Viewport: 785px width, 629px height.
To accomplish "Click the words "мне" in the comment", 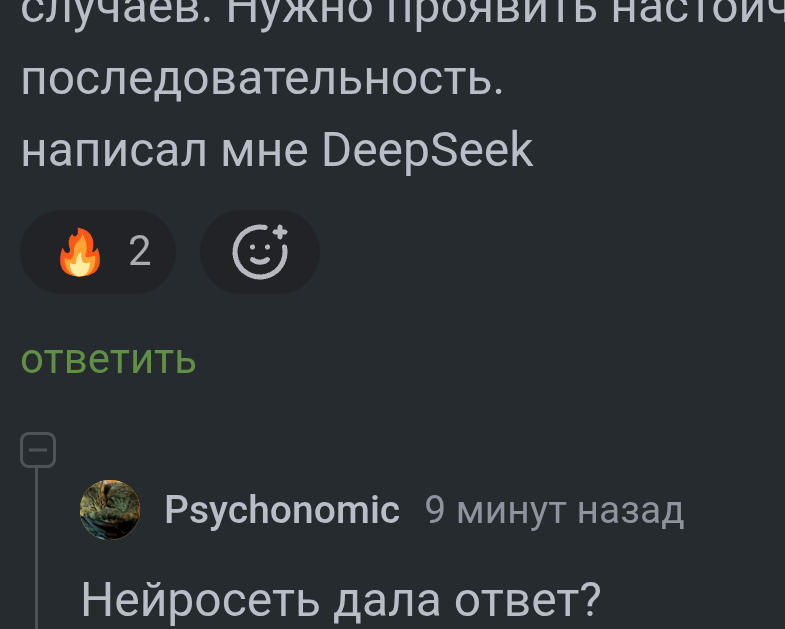I will click(265, 152).
